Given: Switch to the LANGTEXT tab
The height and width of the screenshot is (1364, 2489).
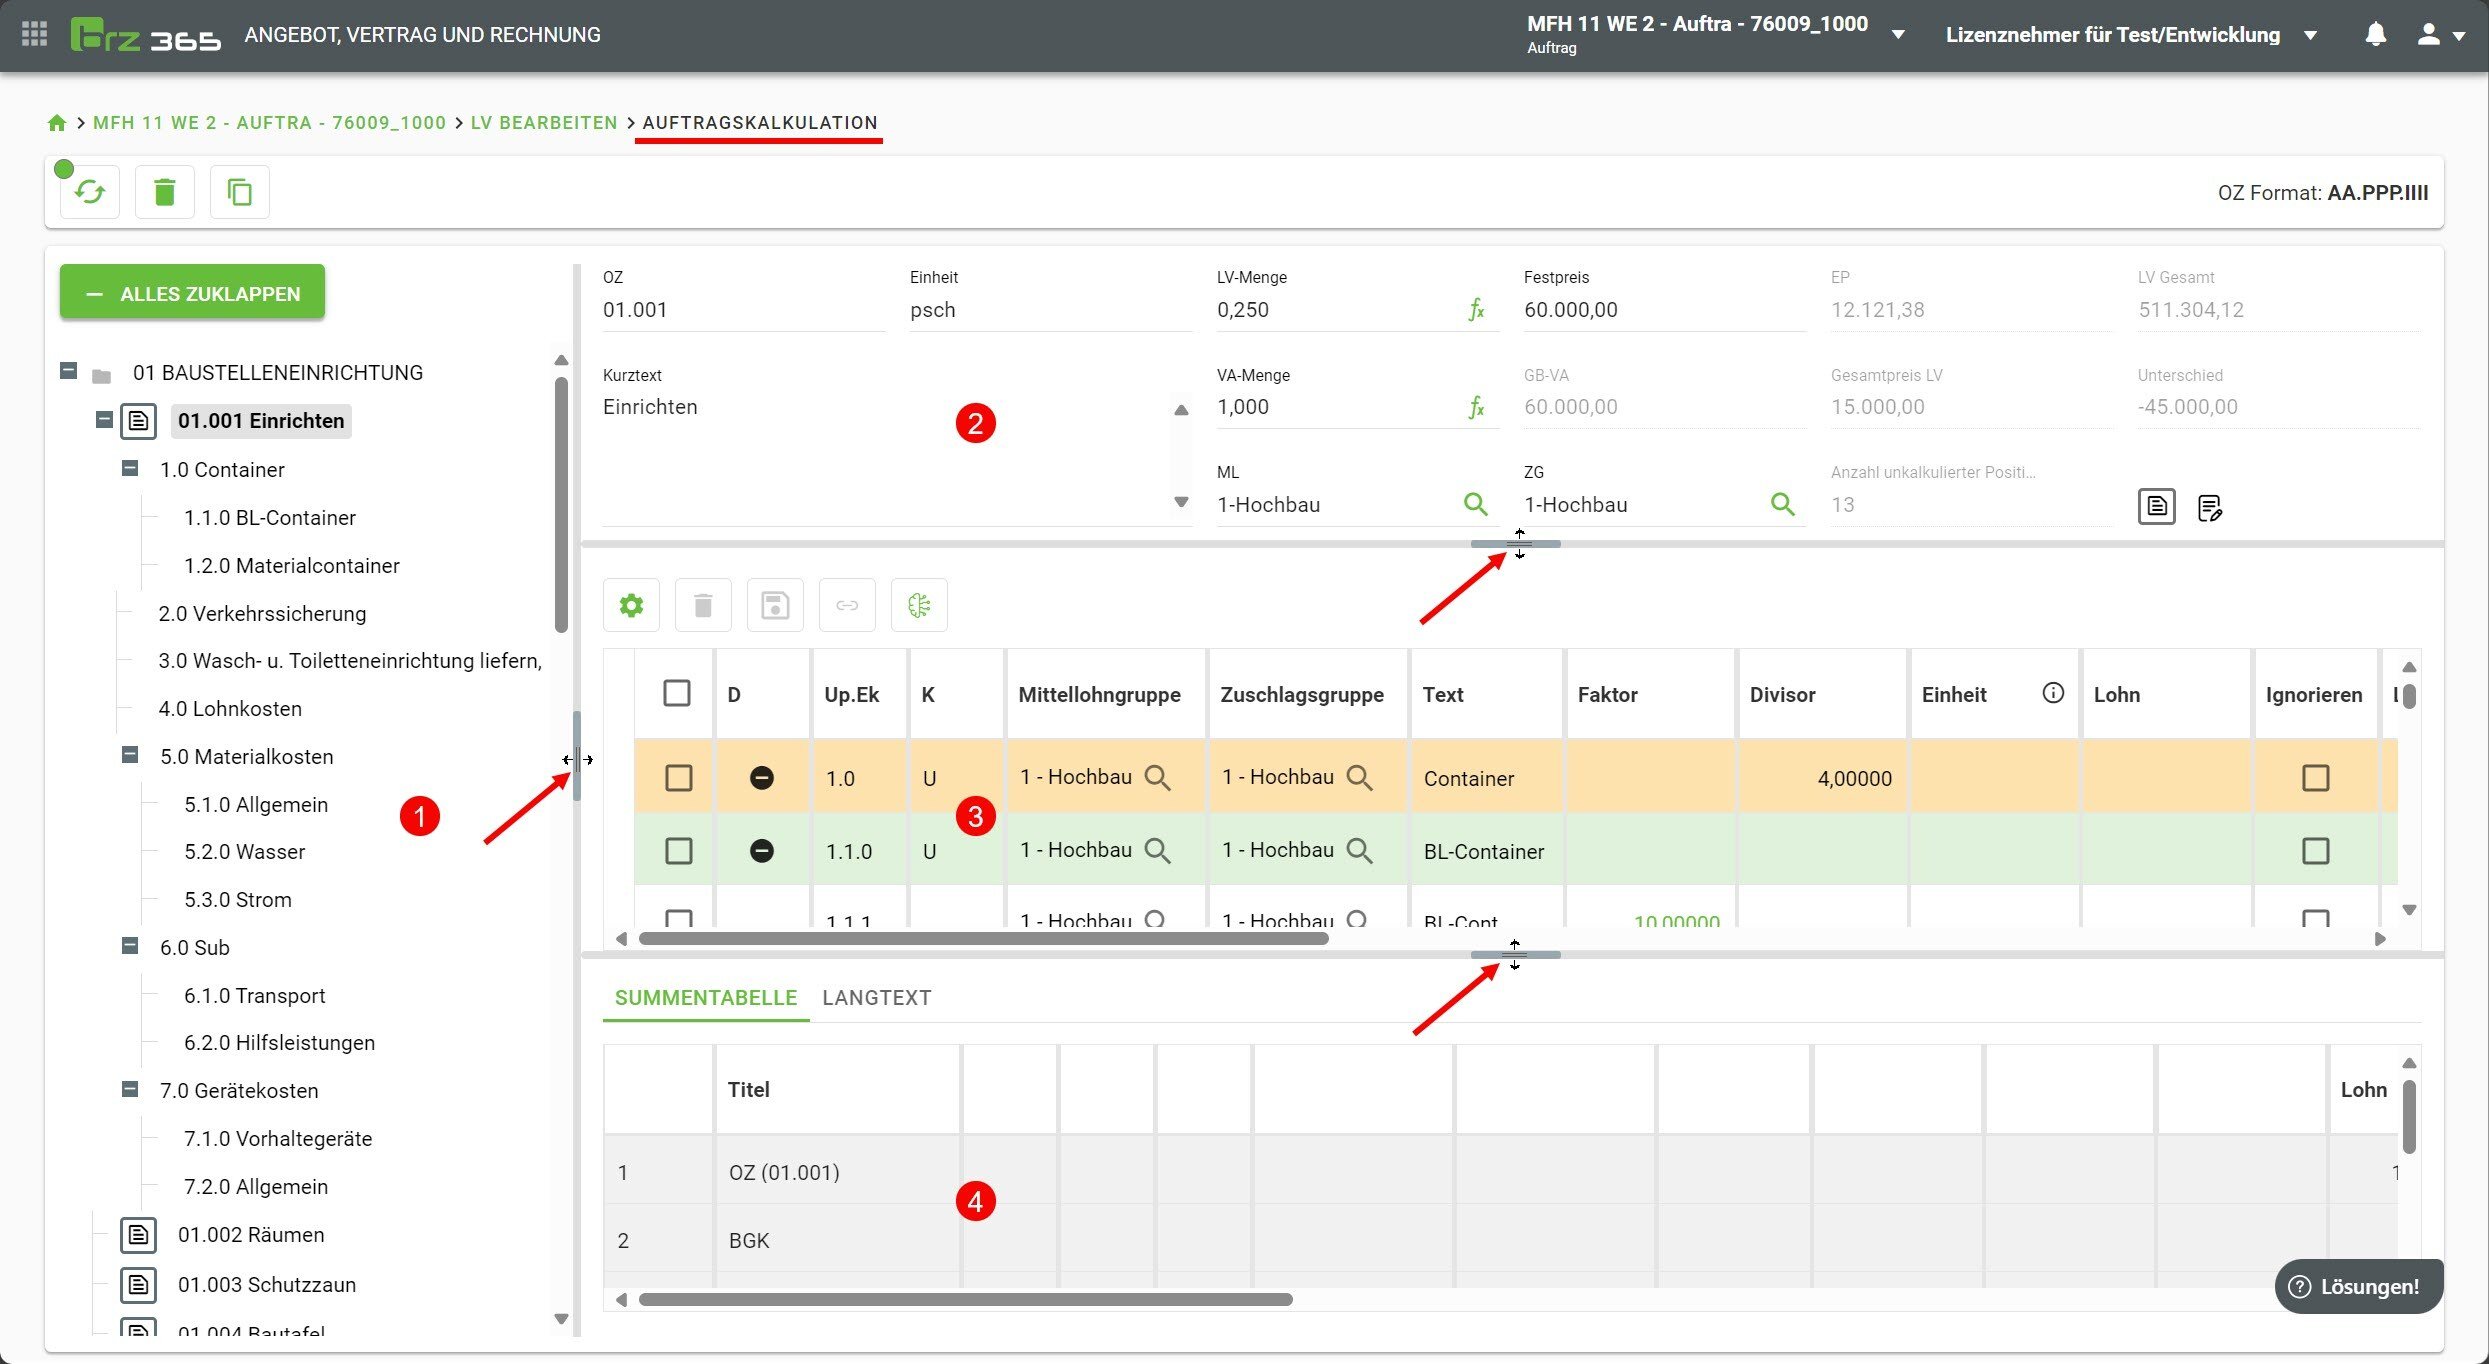Looking at the screenshot, I should point(876,997).
